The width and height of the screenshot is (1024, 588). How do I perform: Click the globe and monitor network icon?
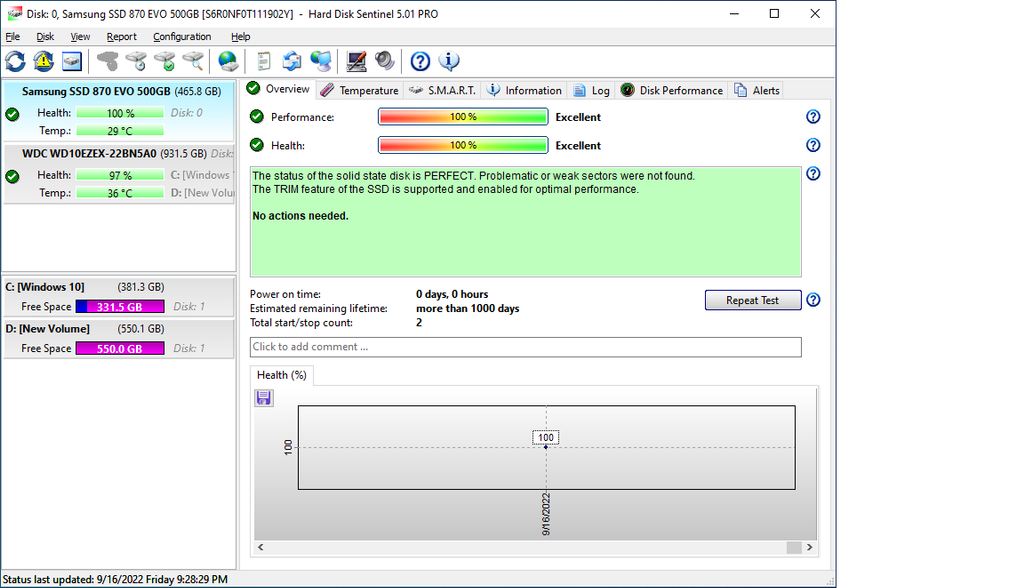point(321,61)
